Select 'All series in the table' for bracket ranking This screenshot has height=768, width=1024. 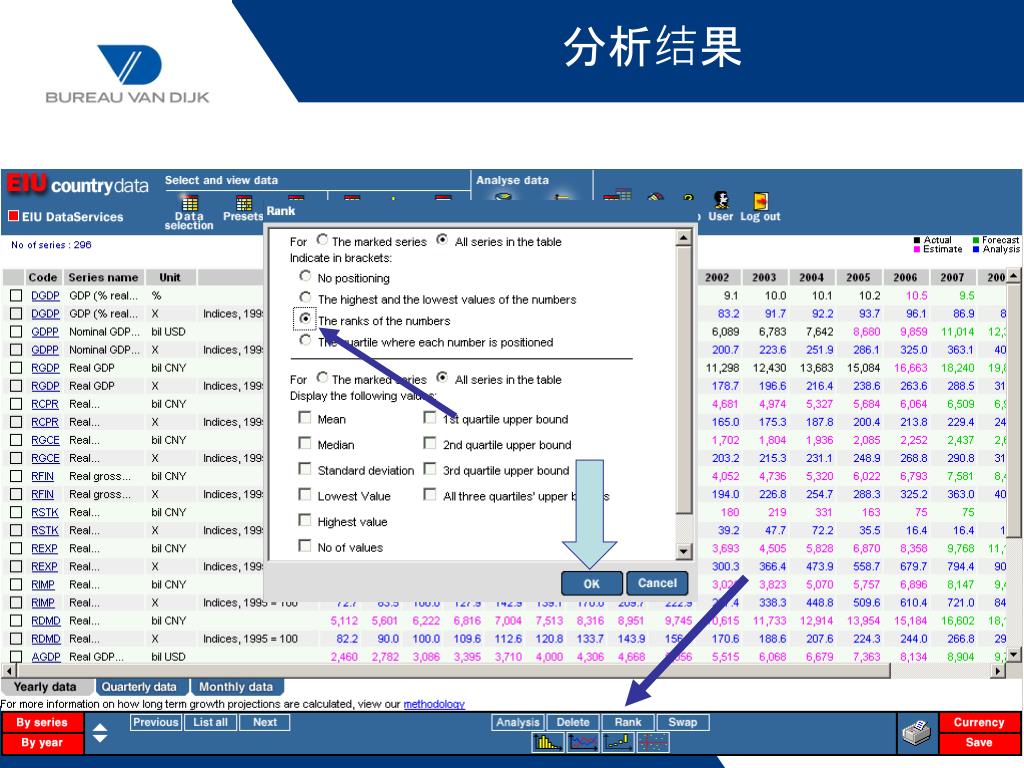[442, 240]
